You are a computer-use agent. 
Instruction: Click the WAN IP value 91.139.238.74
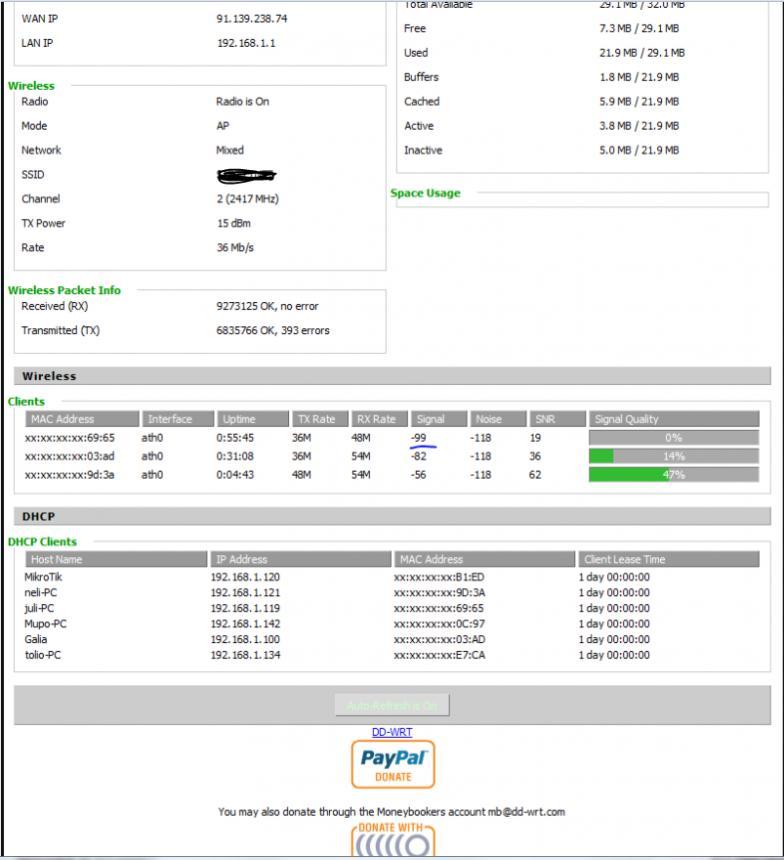pos(252,19)
